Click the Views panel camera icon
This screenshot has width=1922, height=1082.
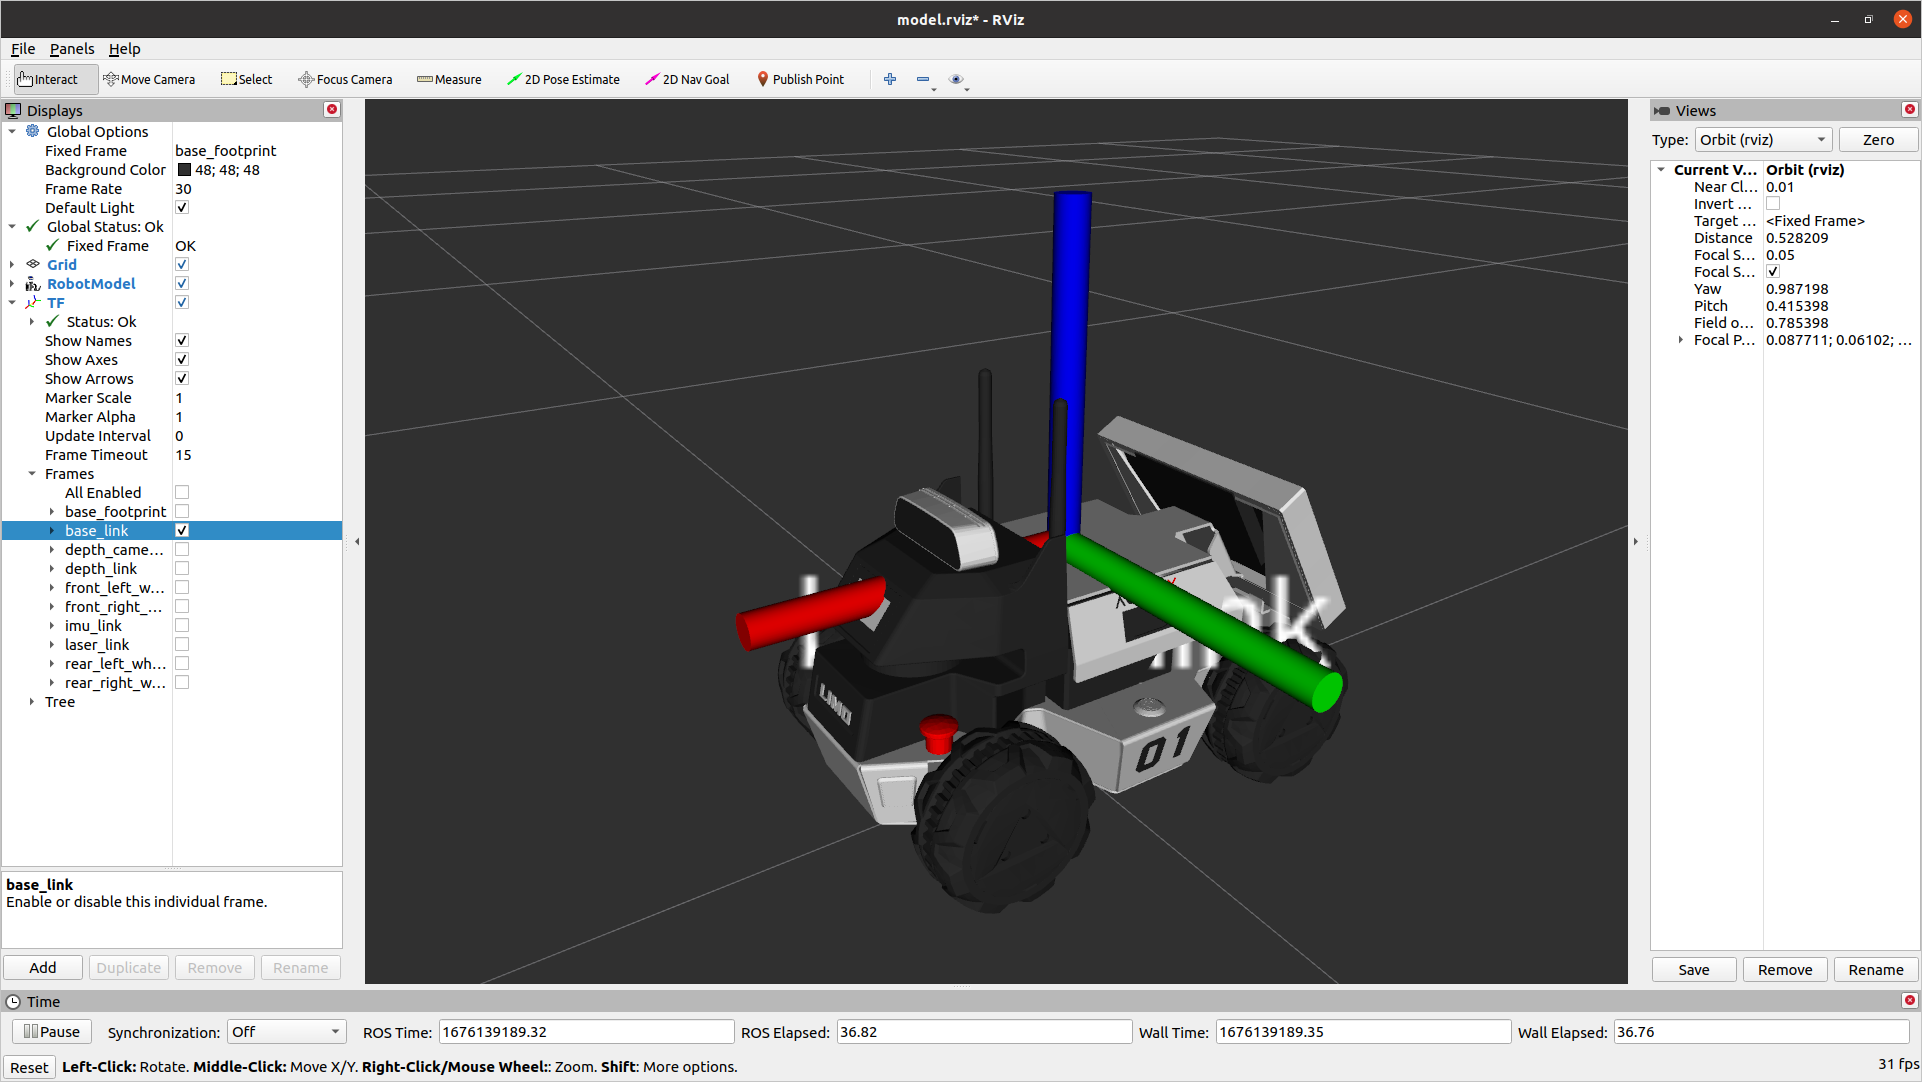tap(1662, 110)
